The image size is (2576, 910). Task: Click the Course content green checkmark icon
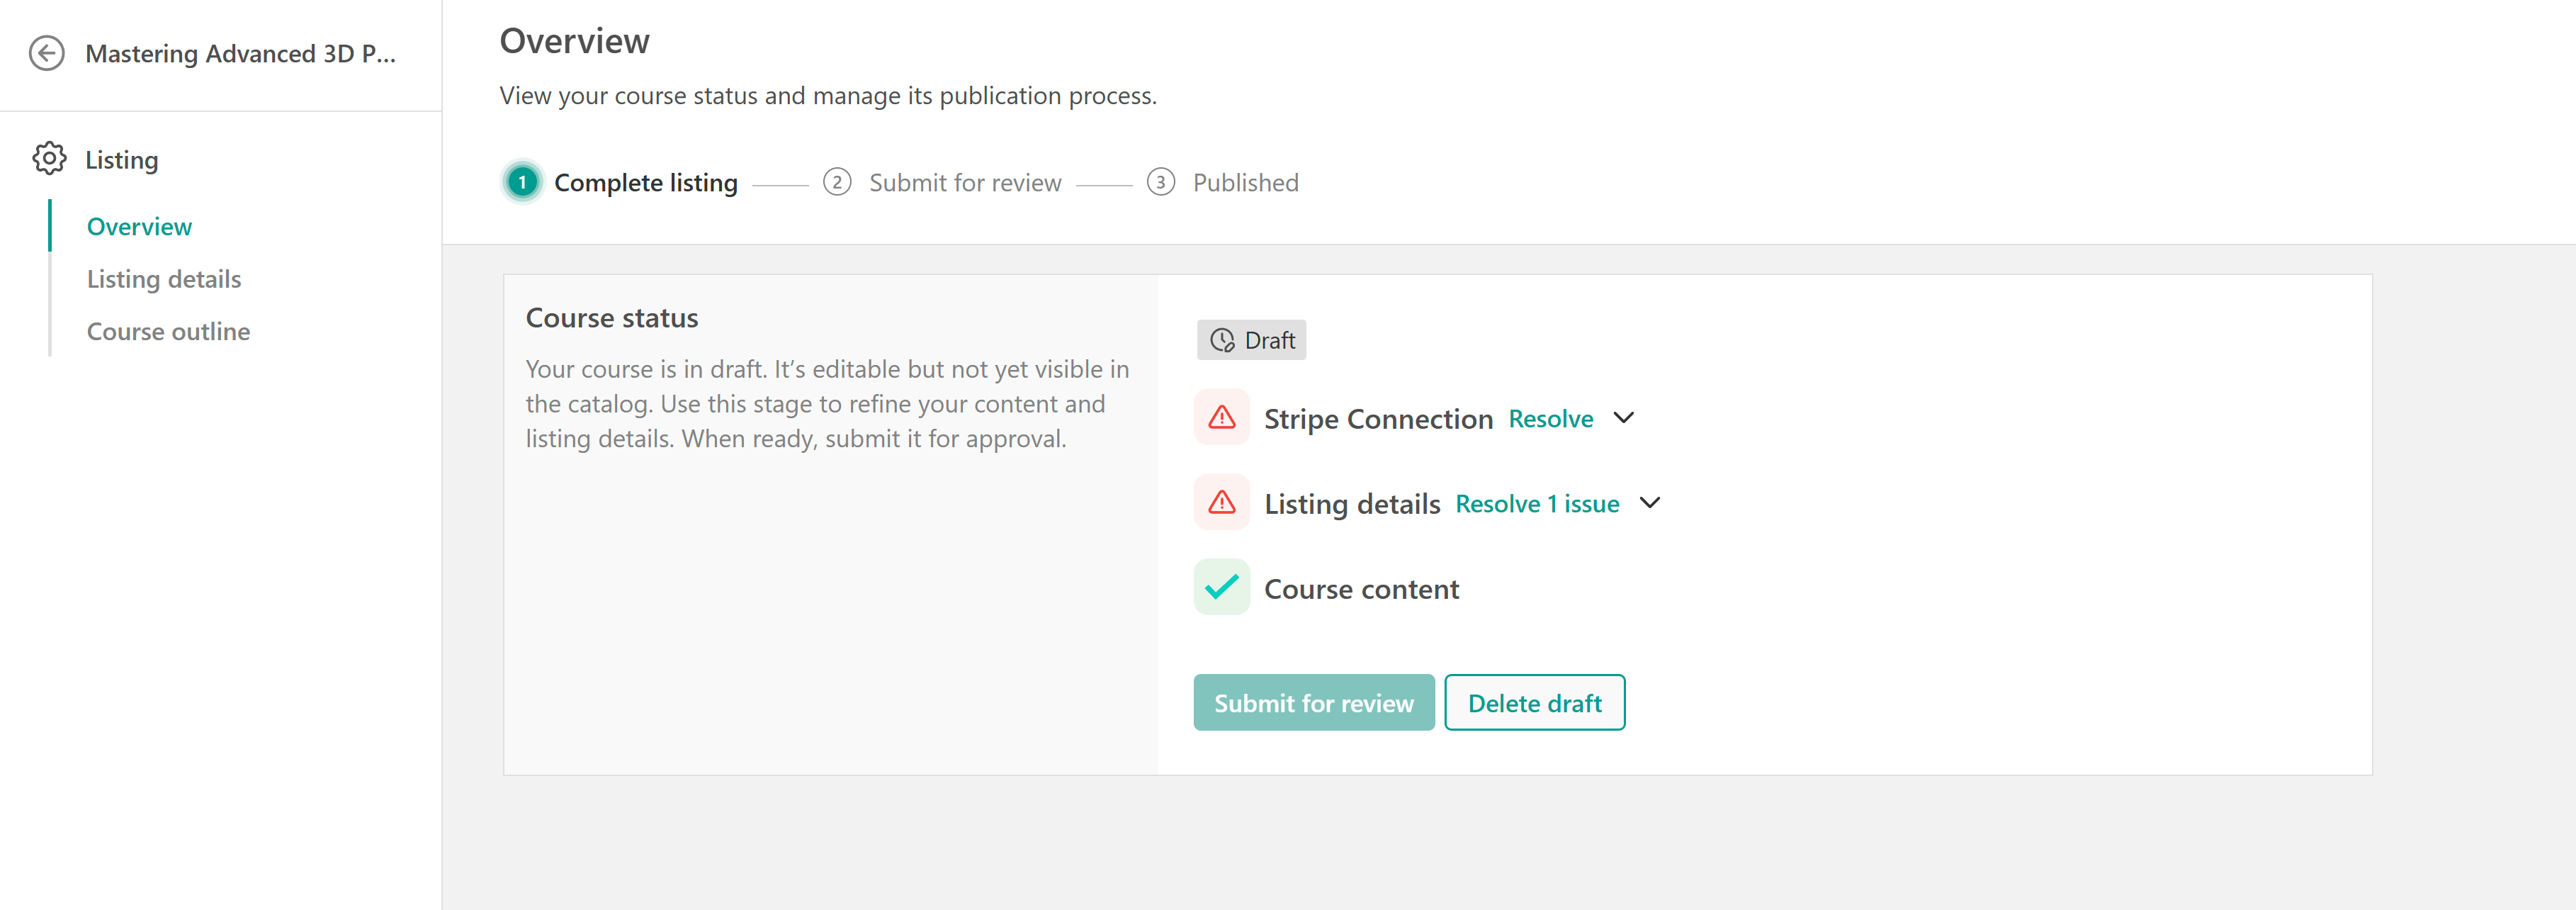pos(1221,588)
